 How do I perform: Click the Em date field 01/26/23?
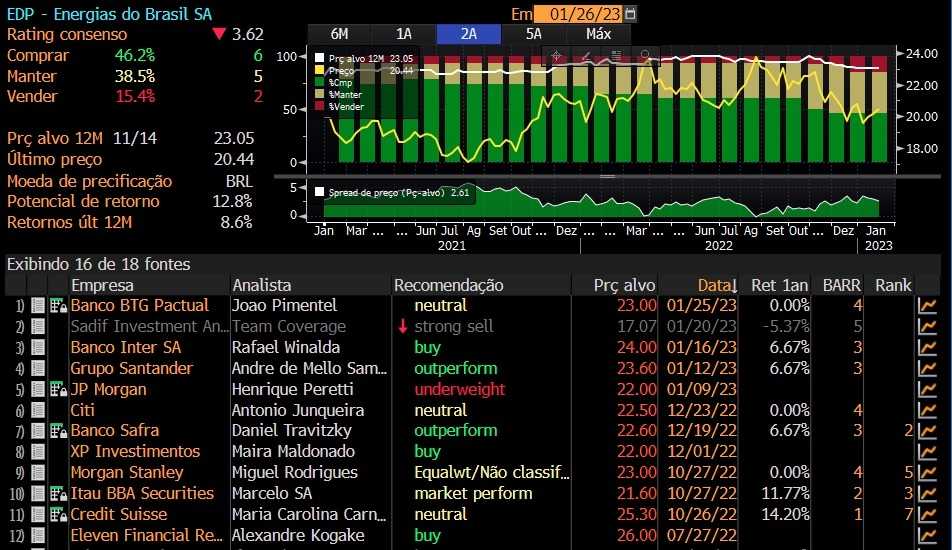tap(579, 13)
